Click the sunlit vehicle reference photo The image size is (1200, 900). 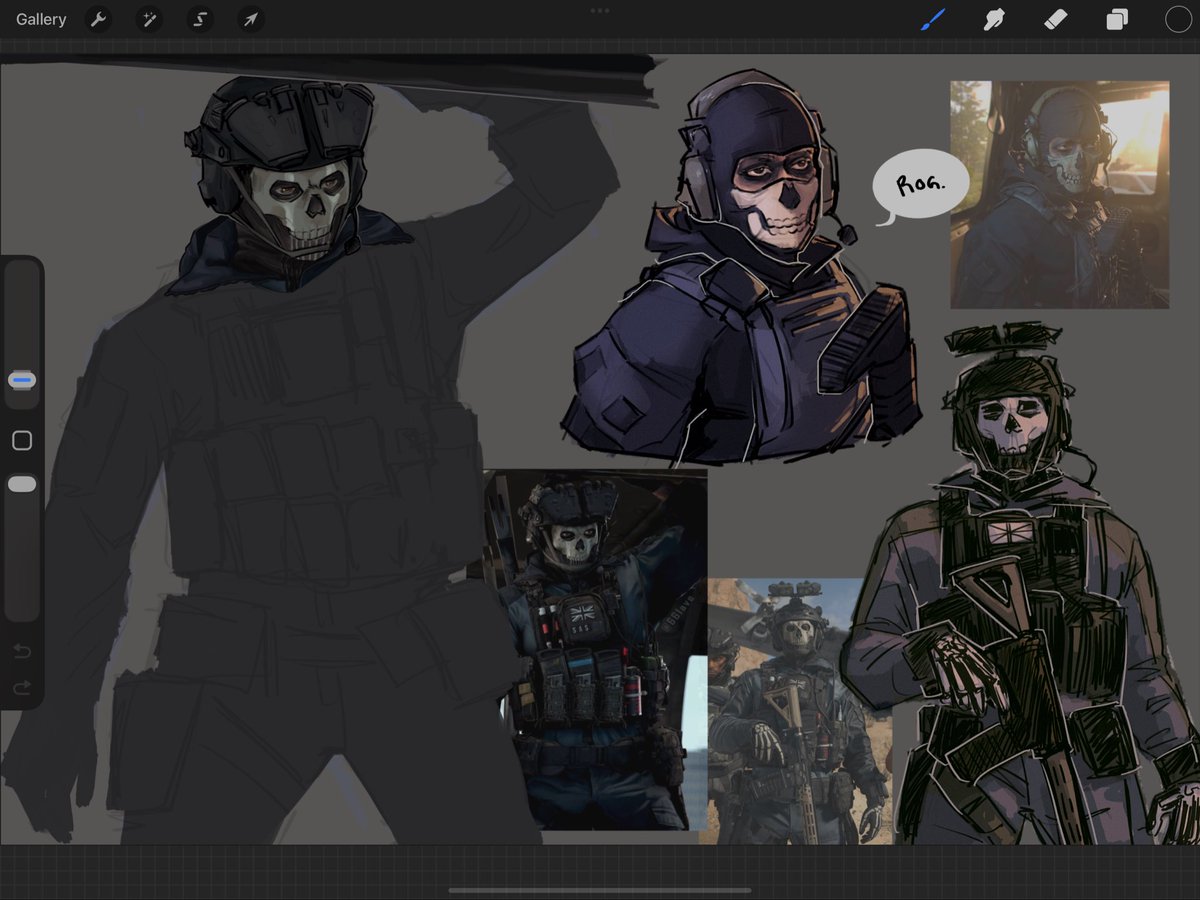click(1059, 195)
